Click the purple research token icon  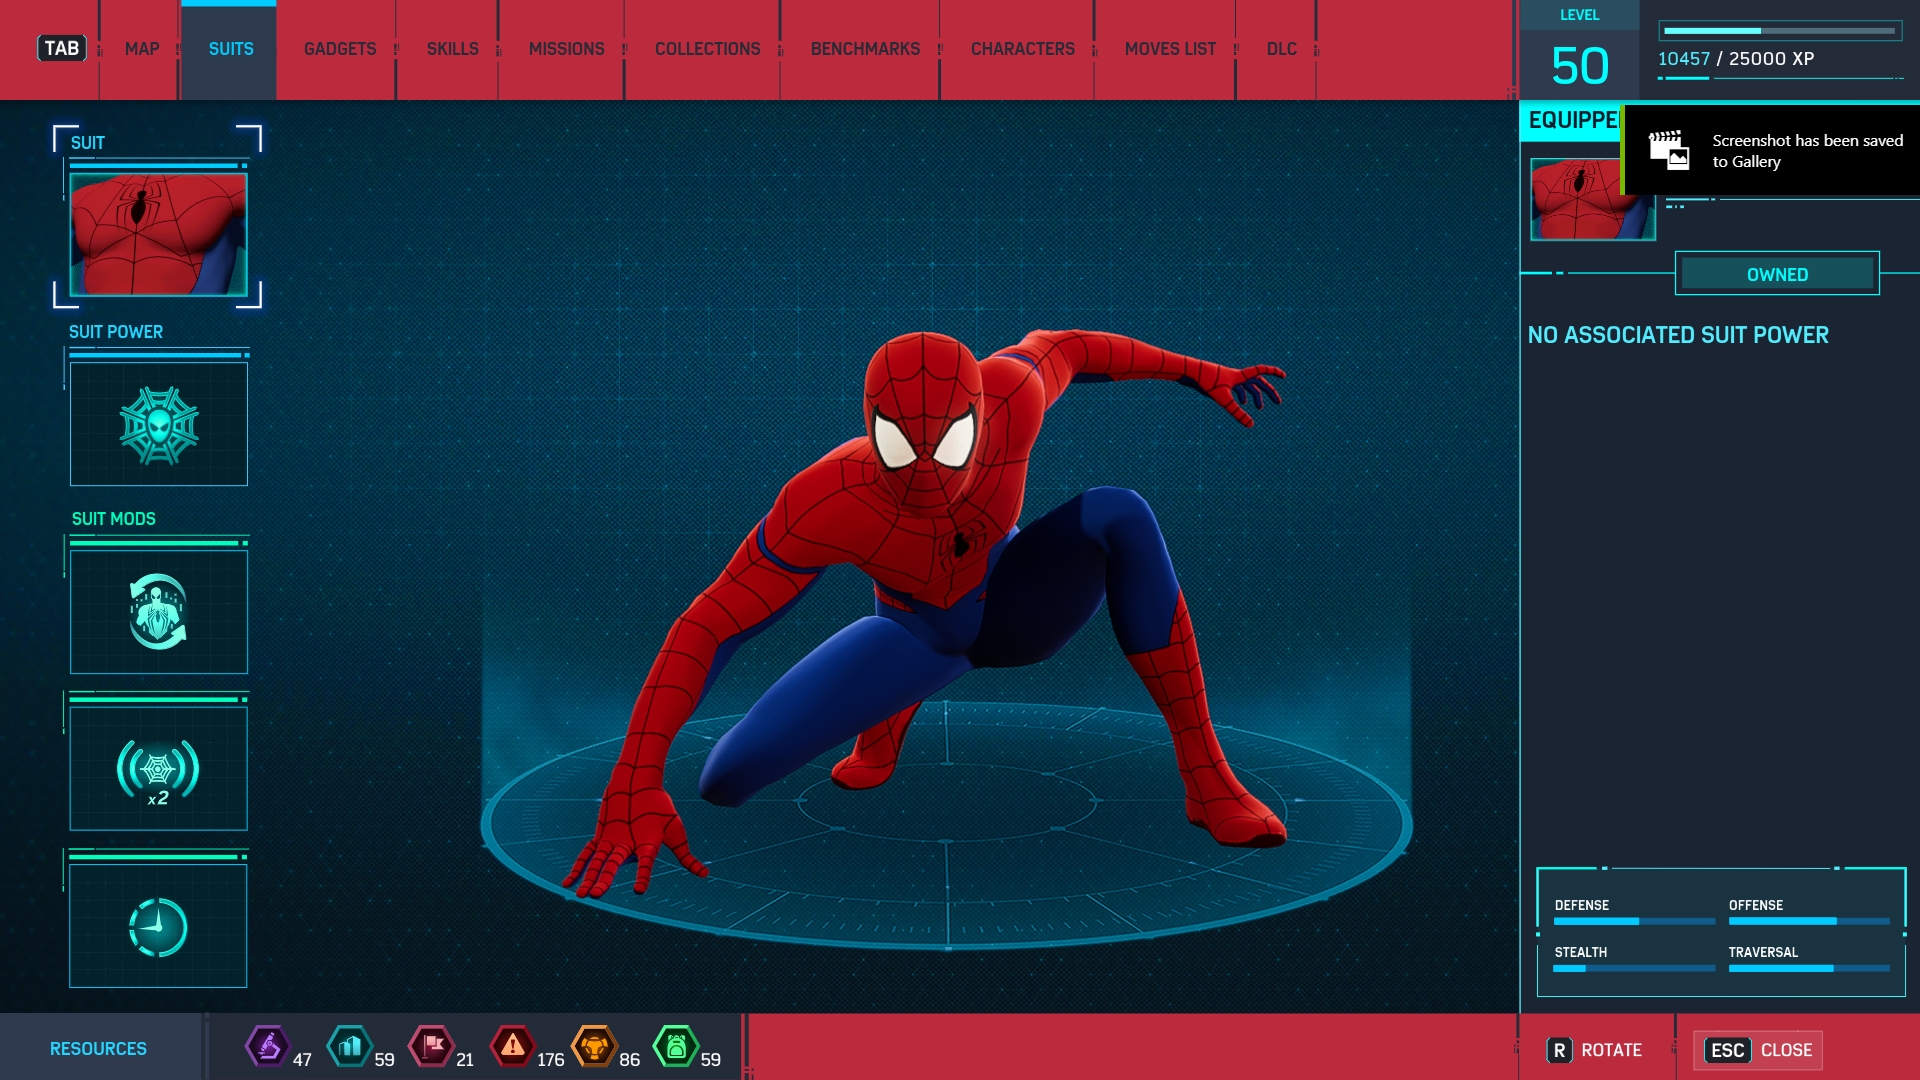(x=267, y=1047)
